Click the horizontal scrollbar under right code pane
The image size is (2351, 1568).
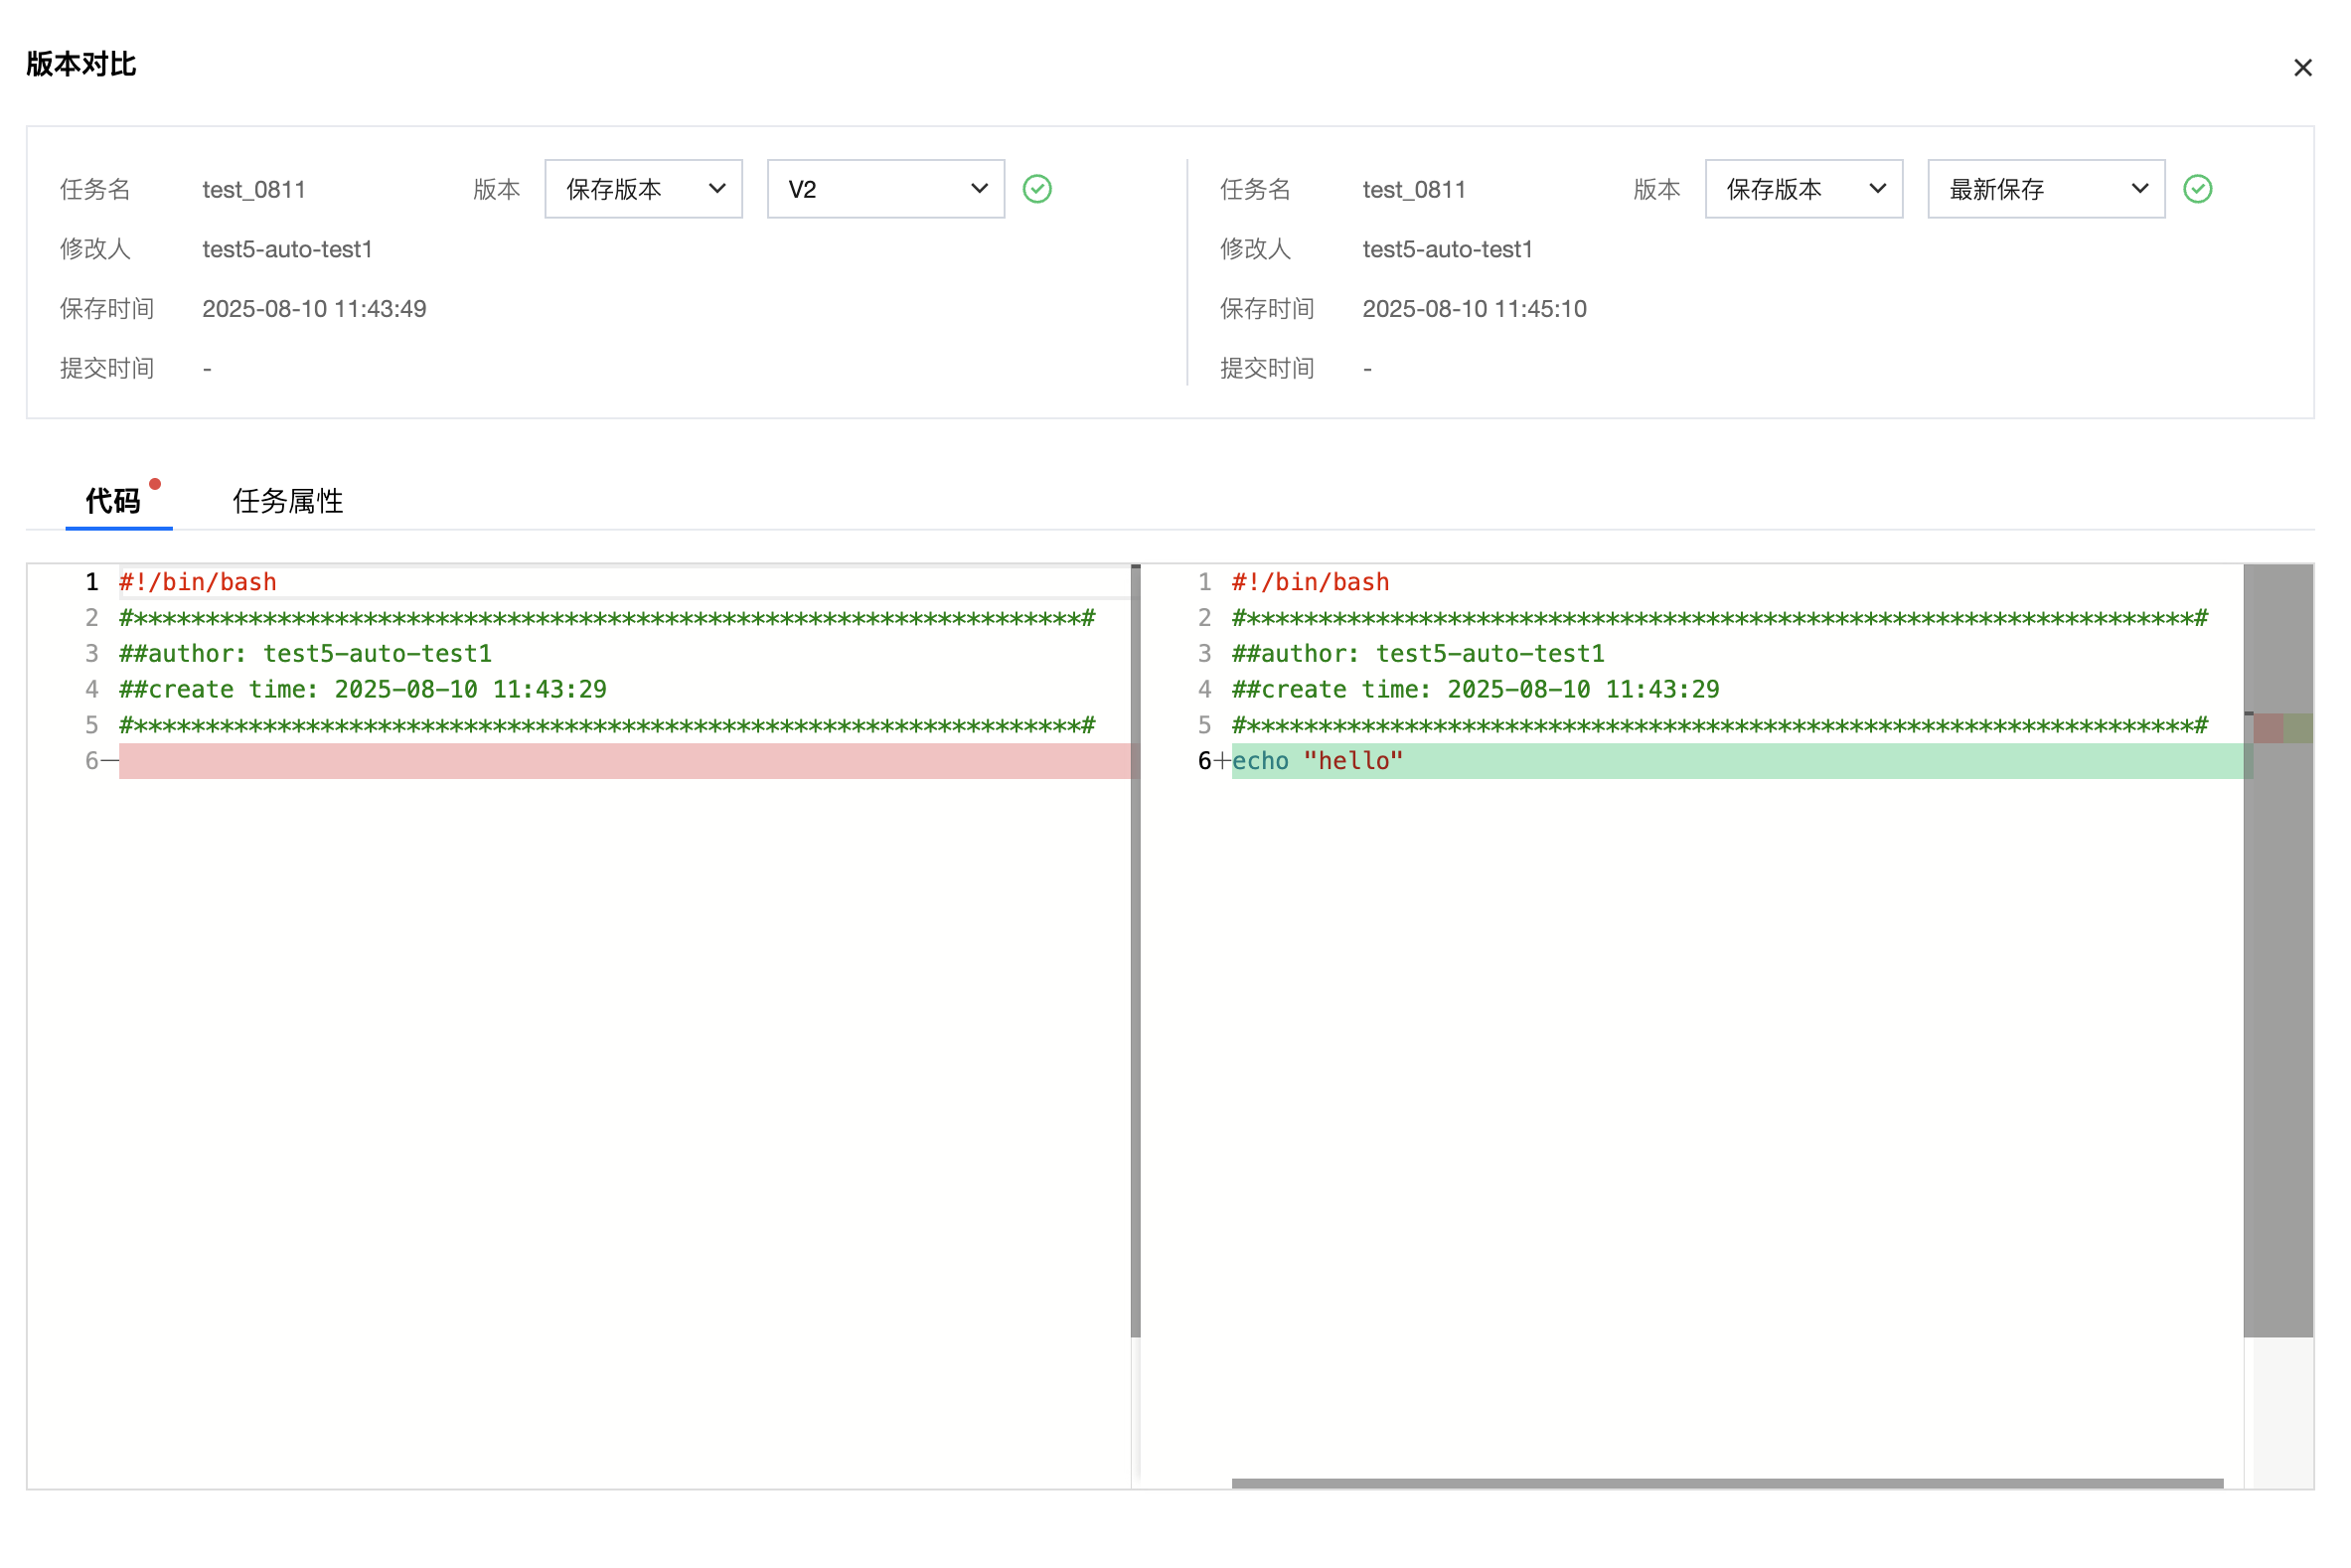click(x=1726, y=1483)
